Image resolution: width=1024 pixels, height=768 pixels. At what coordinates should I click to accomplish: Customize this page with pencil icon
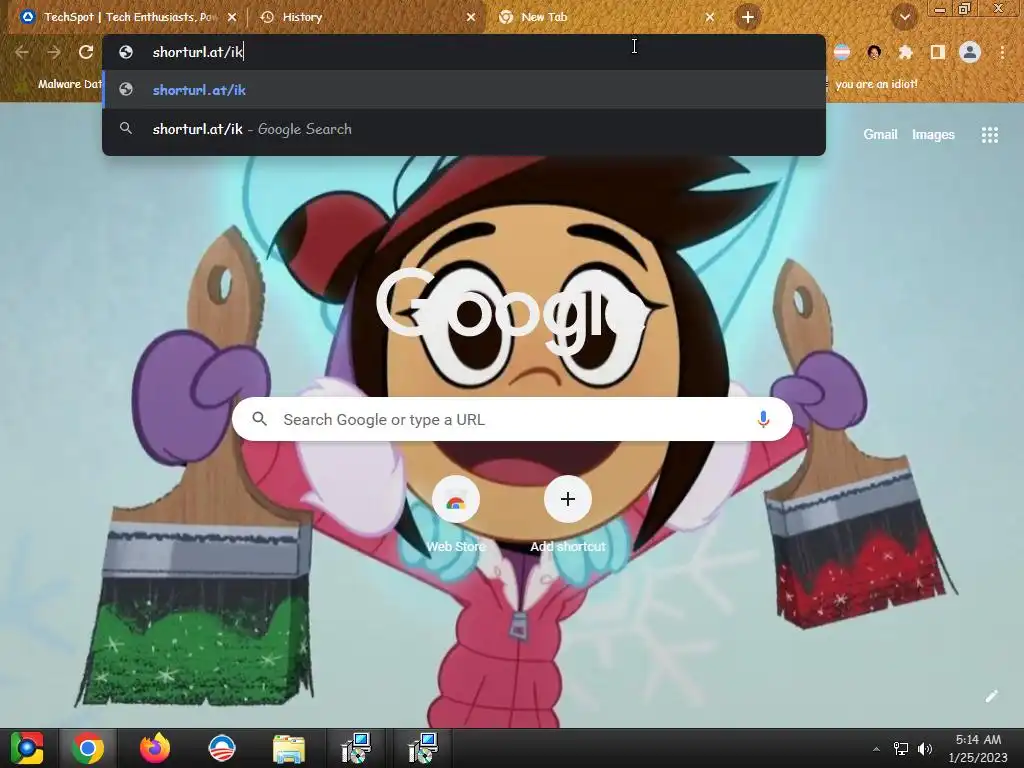[991, 696]
